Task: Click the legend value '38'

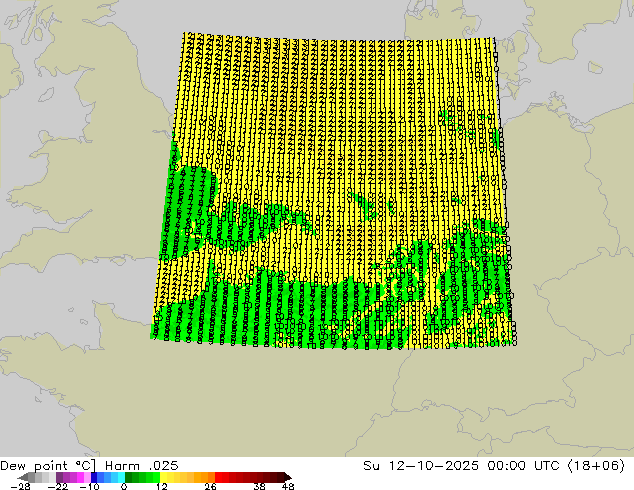Action: coord(260,486)
